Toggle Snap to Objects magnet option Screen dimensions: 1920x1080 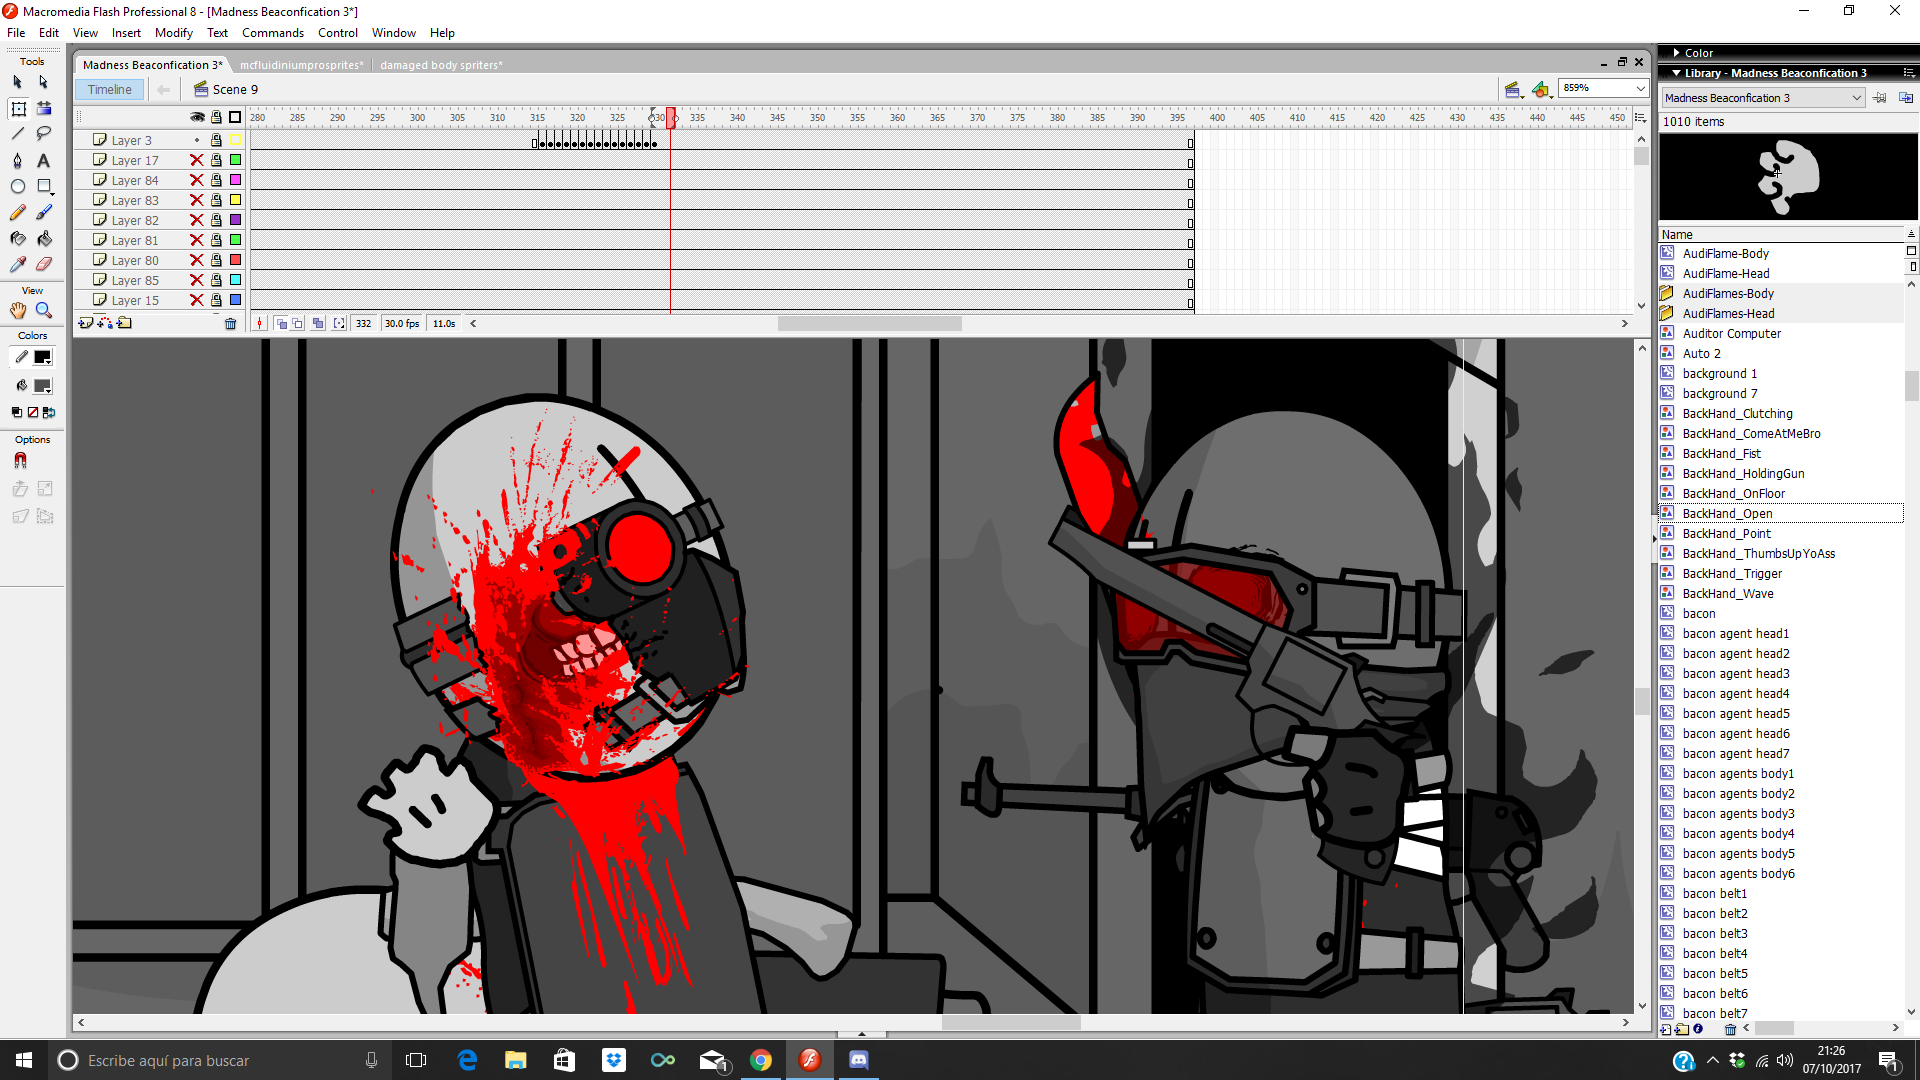[20, 461]
